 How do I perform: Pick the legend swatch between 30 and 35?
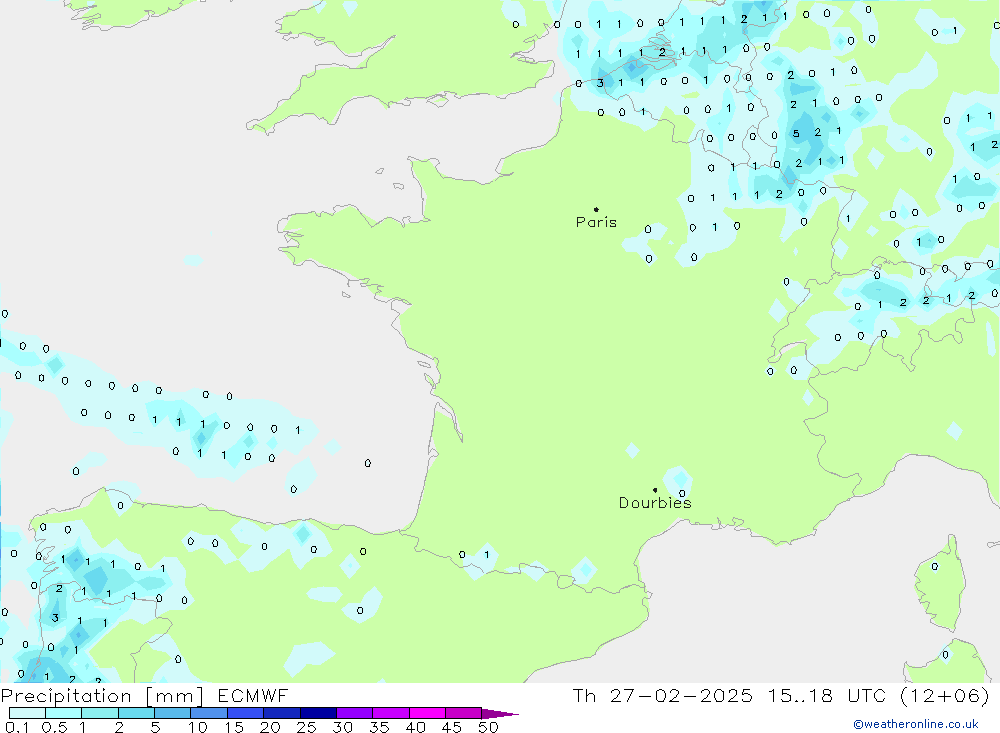pyautogui.click(x=355, y=713)
